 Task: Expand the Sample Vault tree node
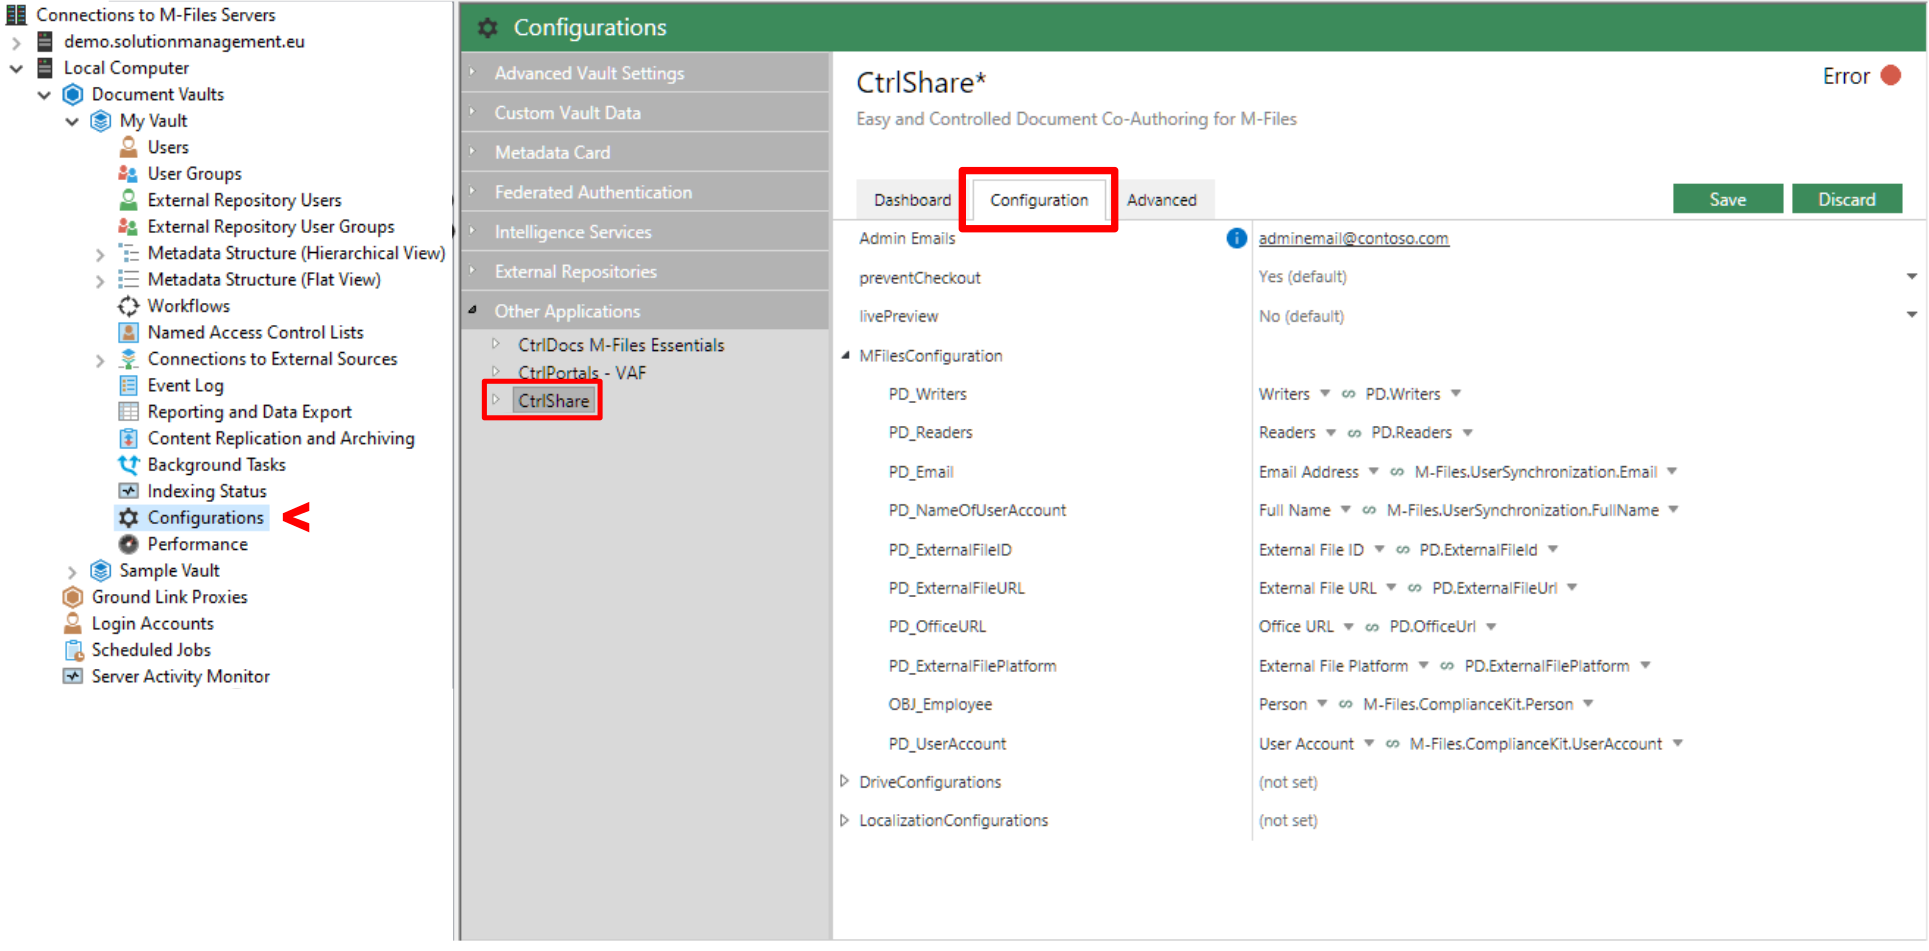pos(71,570)
